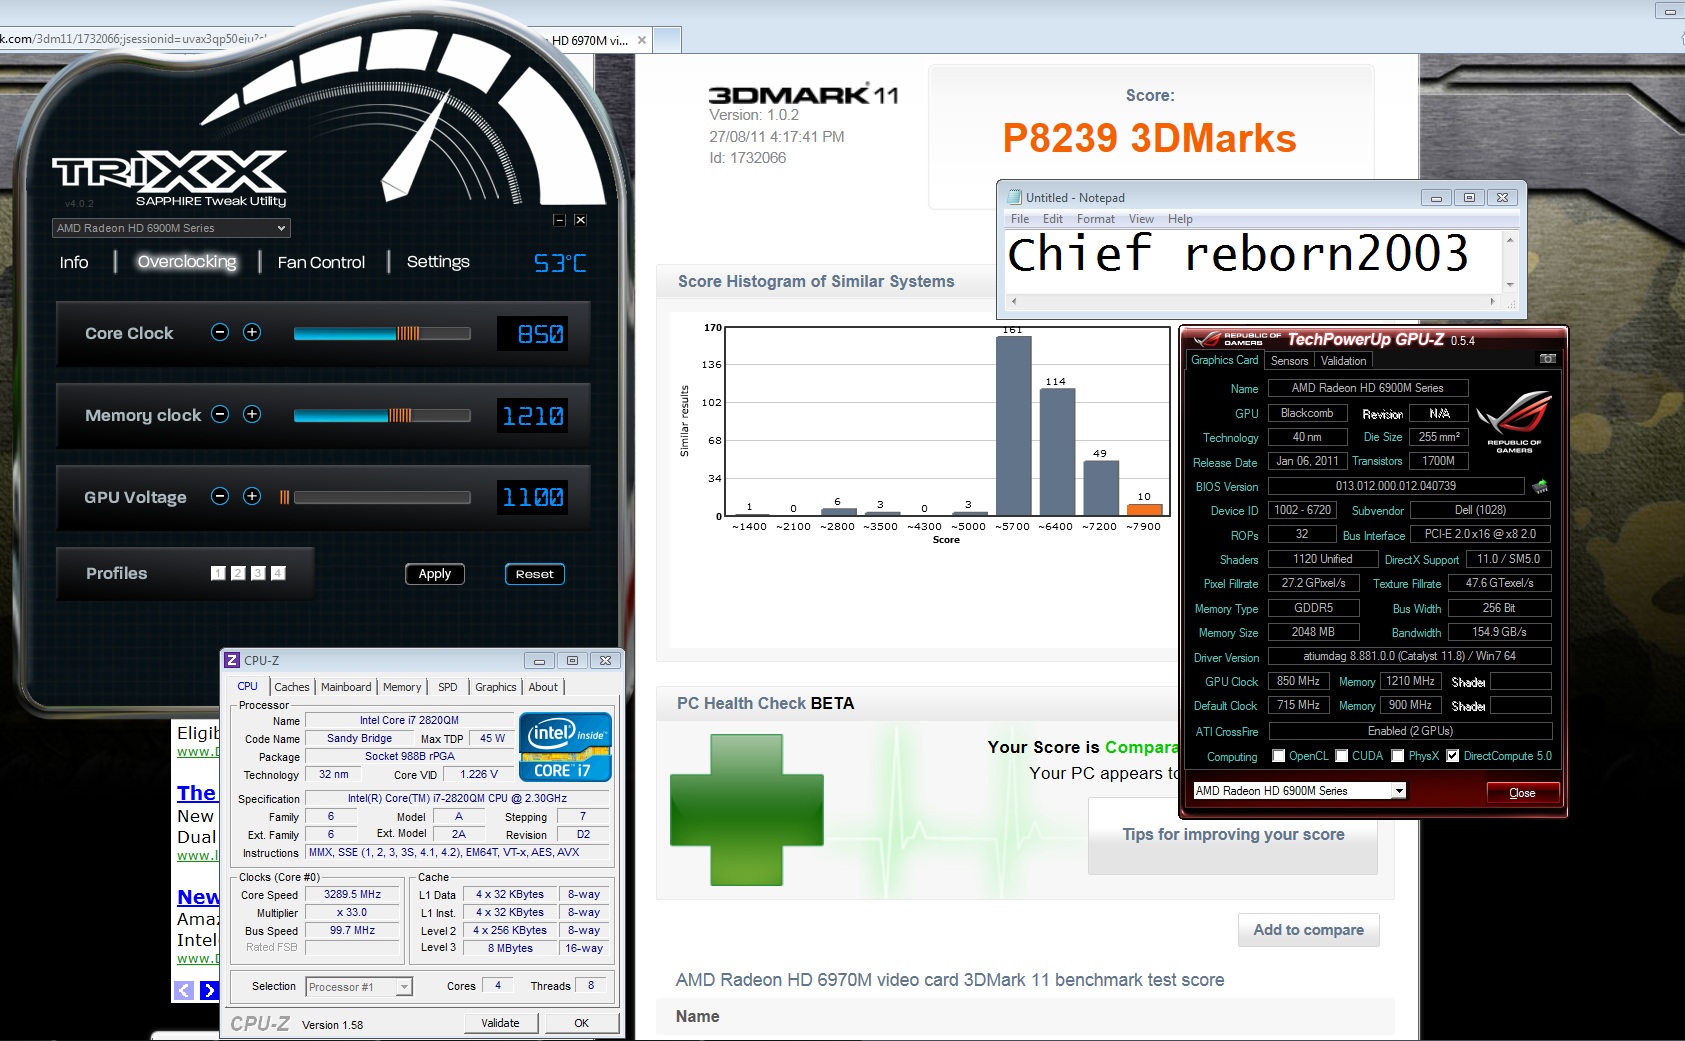Click the ROG logo in GPU-Z
1685x1041 pixels.
(x=1514, y=422)
